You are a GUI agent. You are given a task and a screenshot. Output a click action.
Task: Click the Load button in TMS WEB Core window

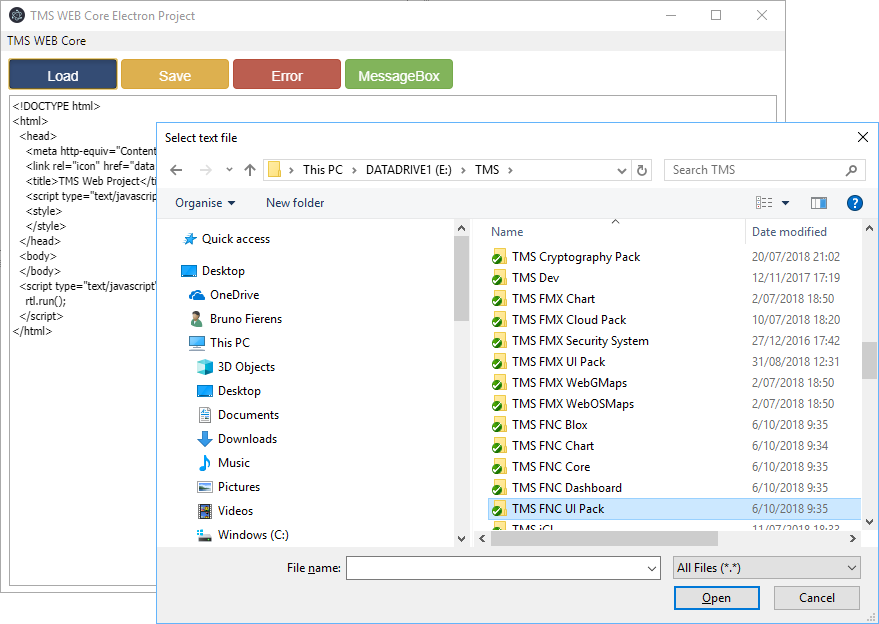63,75
